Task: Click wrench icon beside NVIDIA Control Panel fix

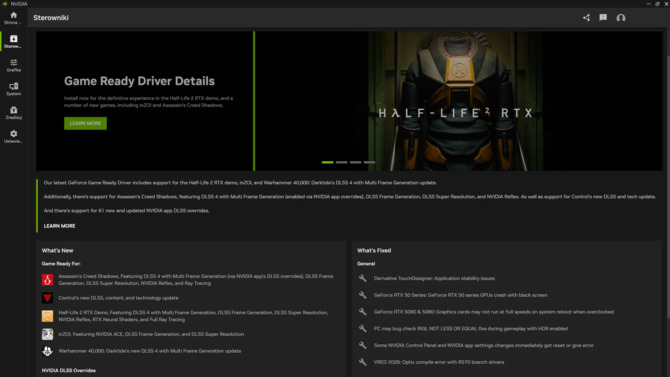Action: click(x=363, y=345)
